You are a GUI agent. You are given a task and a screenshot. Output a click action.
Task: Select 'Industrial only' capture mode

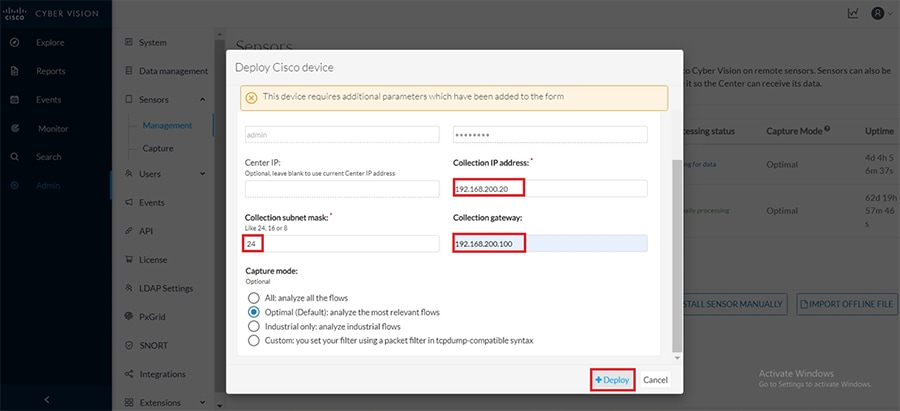point(253,326)
